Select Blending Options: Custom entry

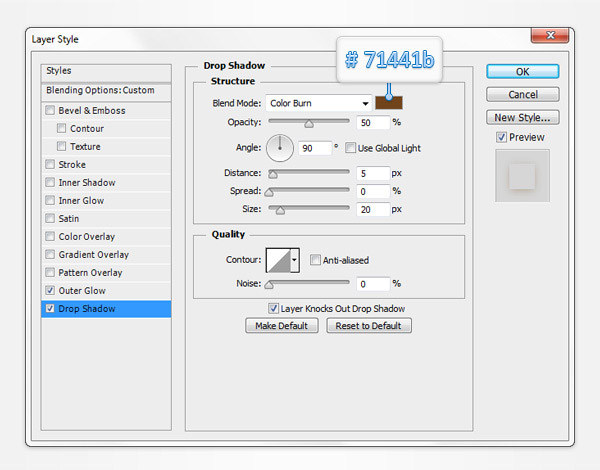click(100, 90)
